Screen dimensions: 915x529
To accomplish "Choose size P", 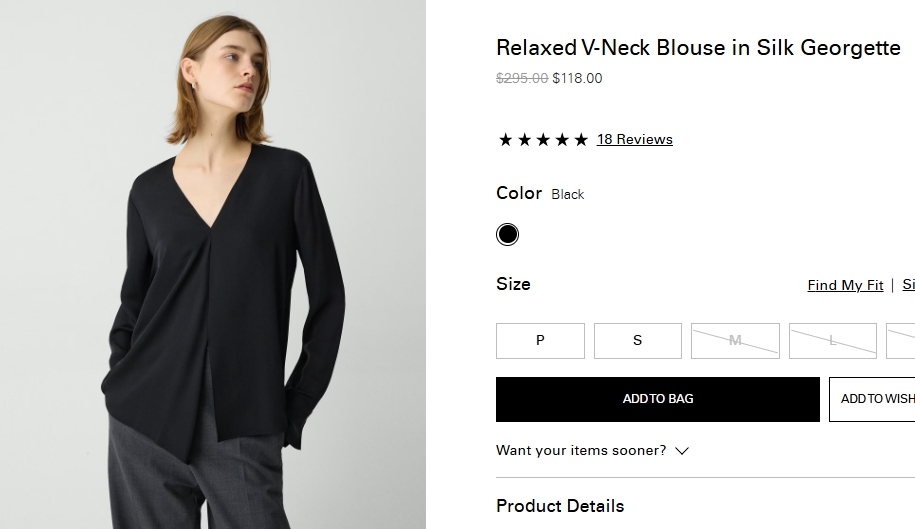I will coord(540,341).
